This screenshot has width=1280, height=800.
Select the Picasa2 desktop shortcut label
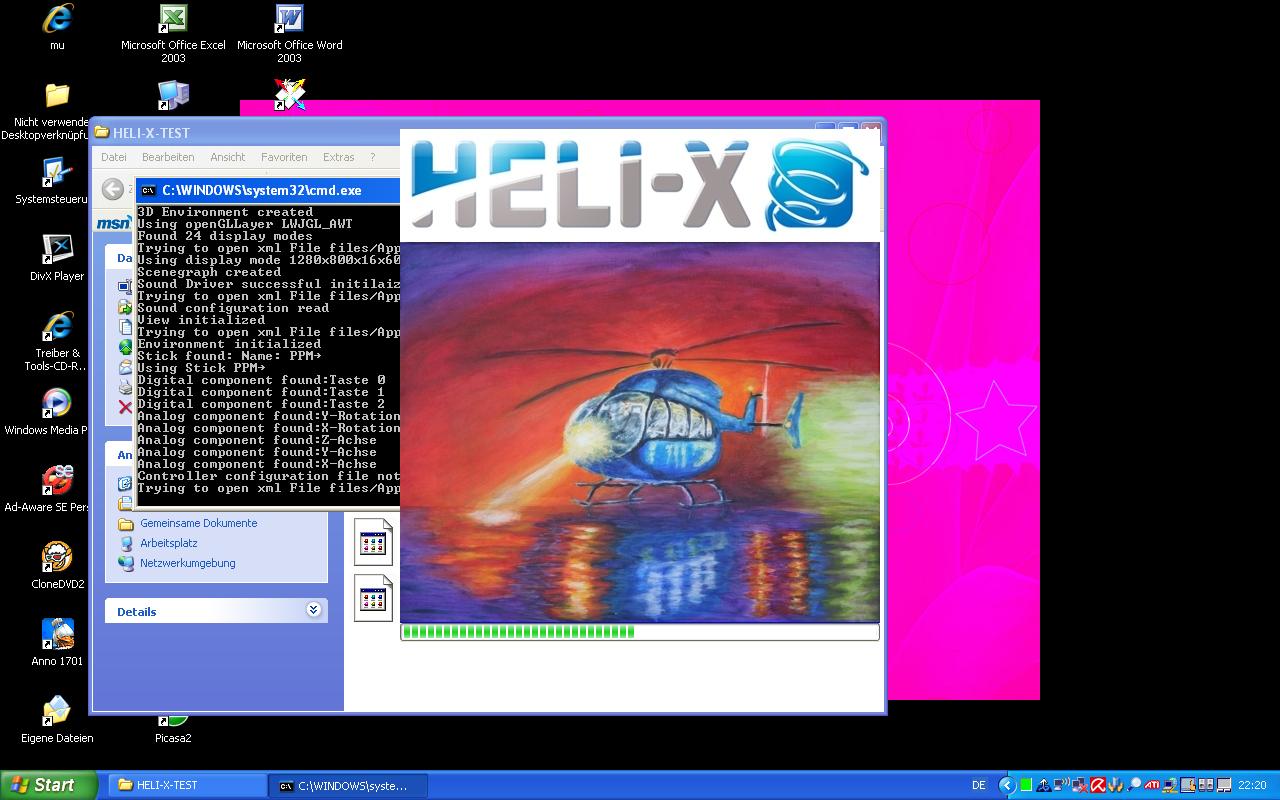point(173,738)
